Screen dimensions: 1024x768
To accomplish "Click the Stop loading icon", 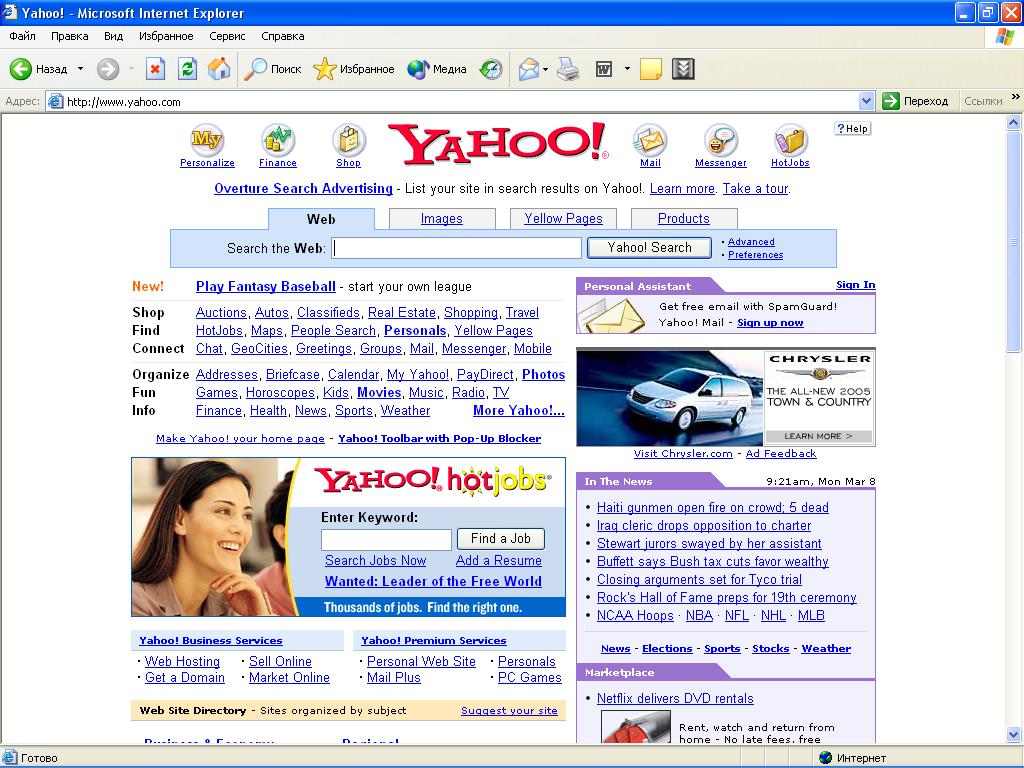I will 155,69.
